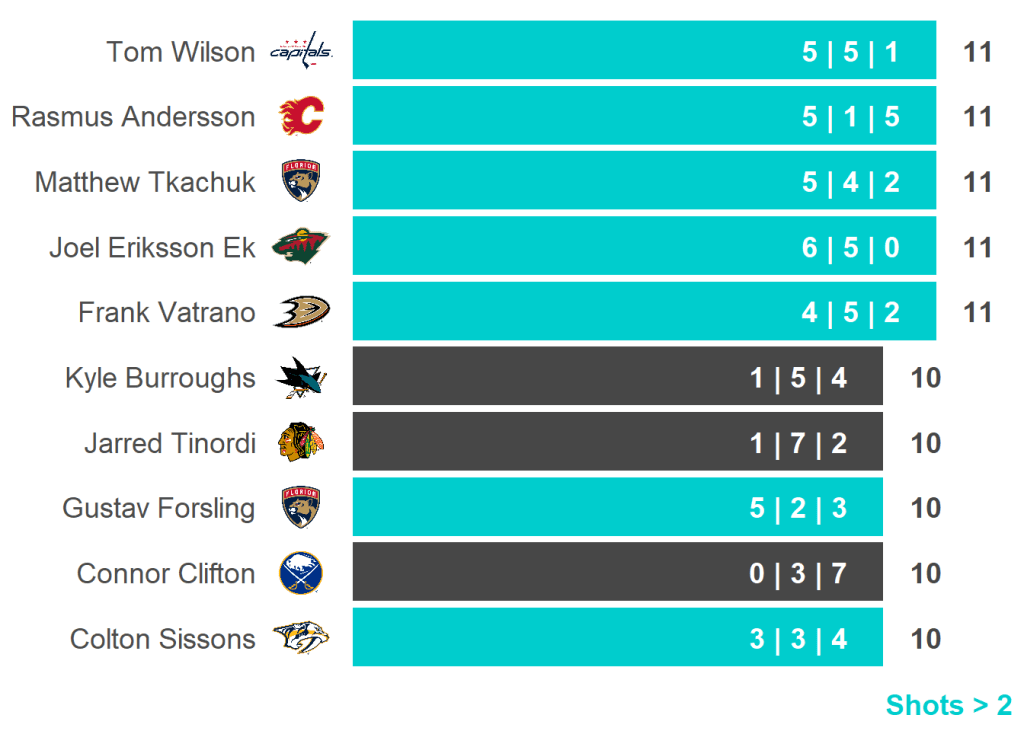Select the Tom Wilson player name
1024x731 pixels.
tap(181, 51)
